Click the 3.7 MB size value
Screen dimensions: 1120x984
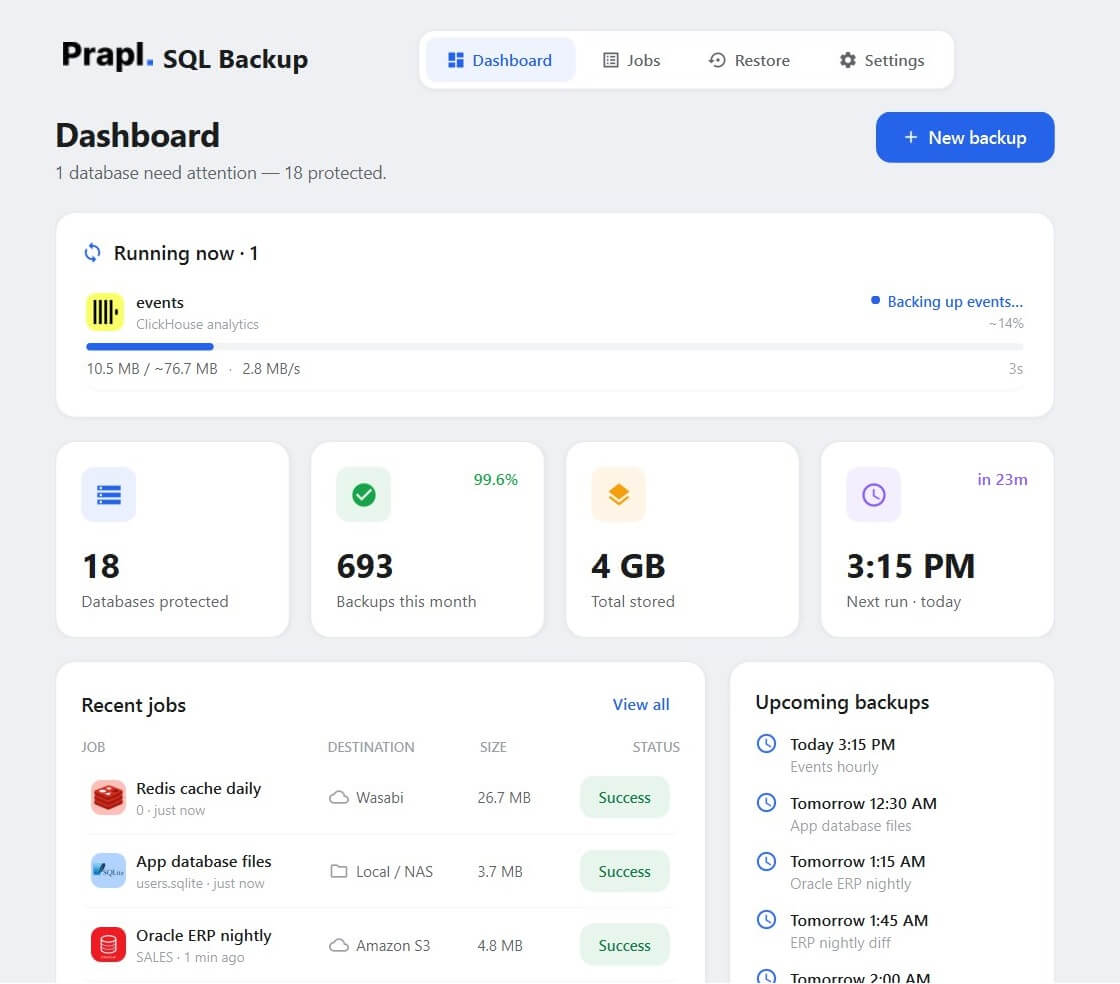coord(500,871)
